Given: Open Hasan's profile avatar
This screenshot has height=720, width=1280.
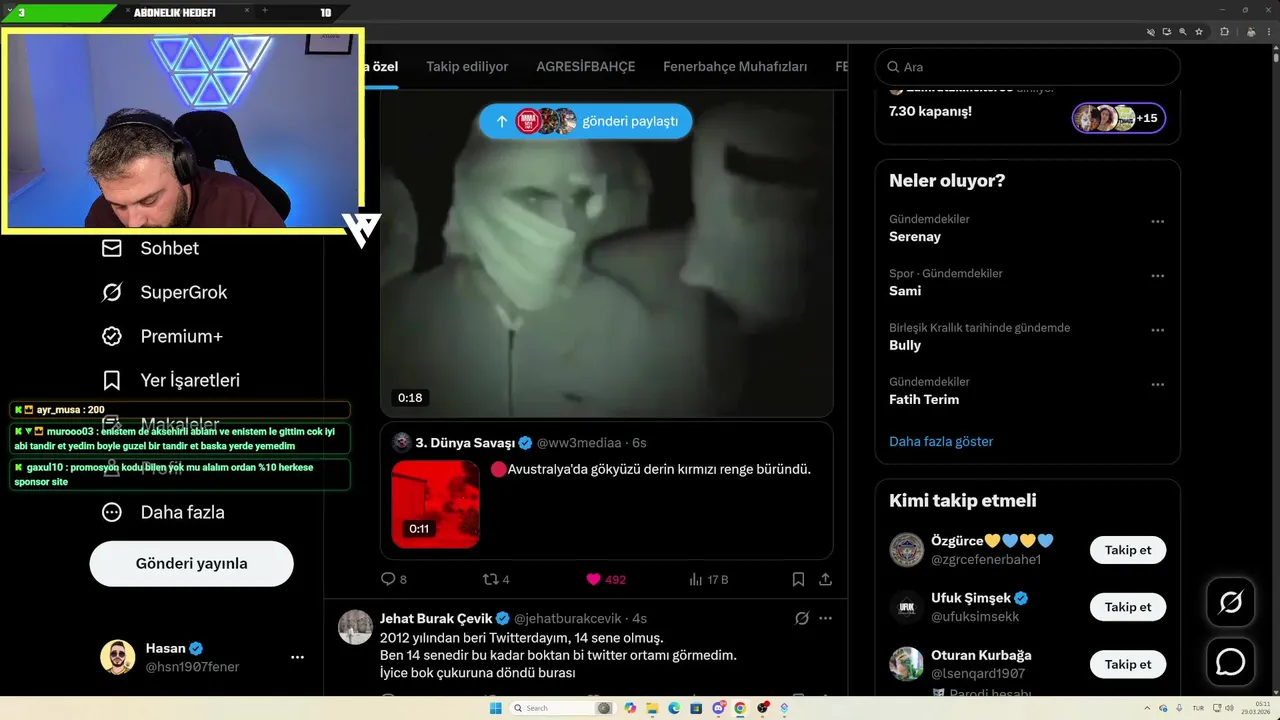Looking at the screenshot, I should (x=117, y=657).
